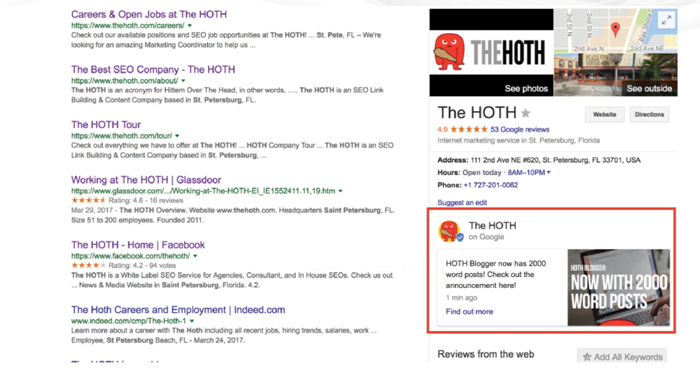Open the thehoth.com/tour URL dropdown arrow
Image resolution: width=700 pixels, height=381 pixels.
tap(177, 136)
